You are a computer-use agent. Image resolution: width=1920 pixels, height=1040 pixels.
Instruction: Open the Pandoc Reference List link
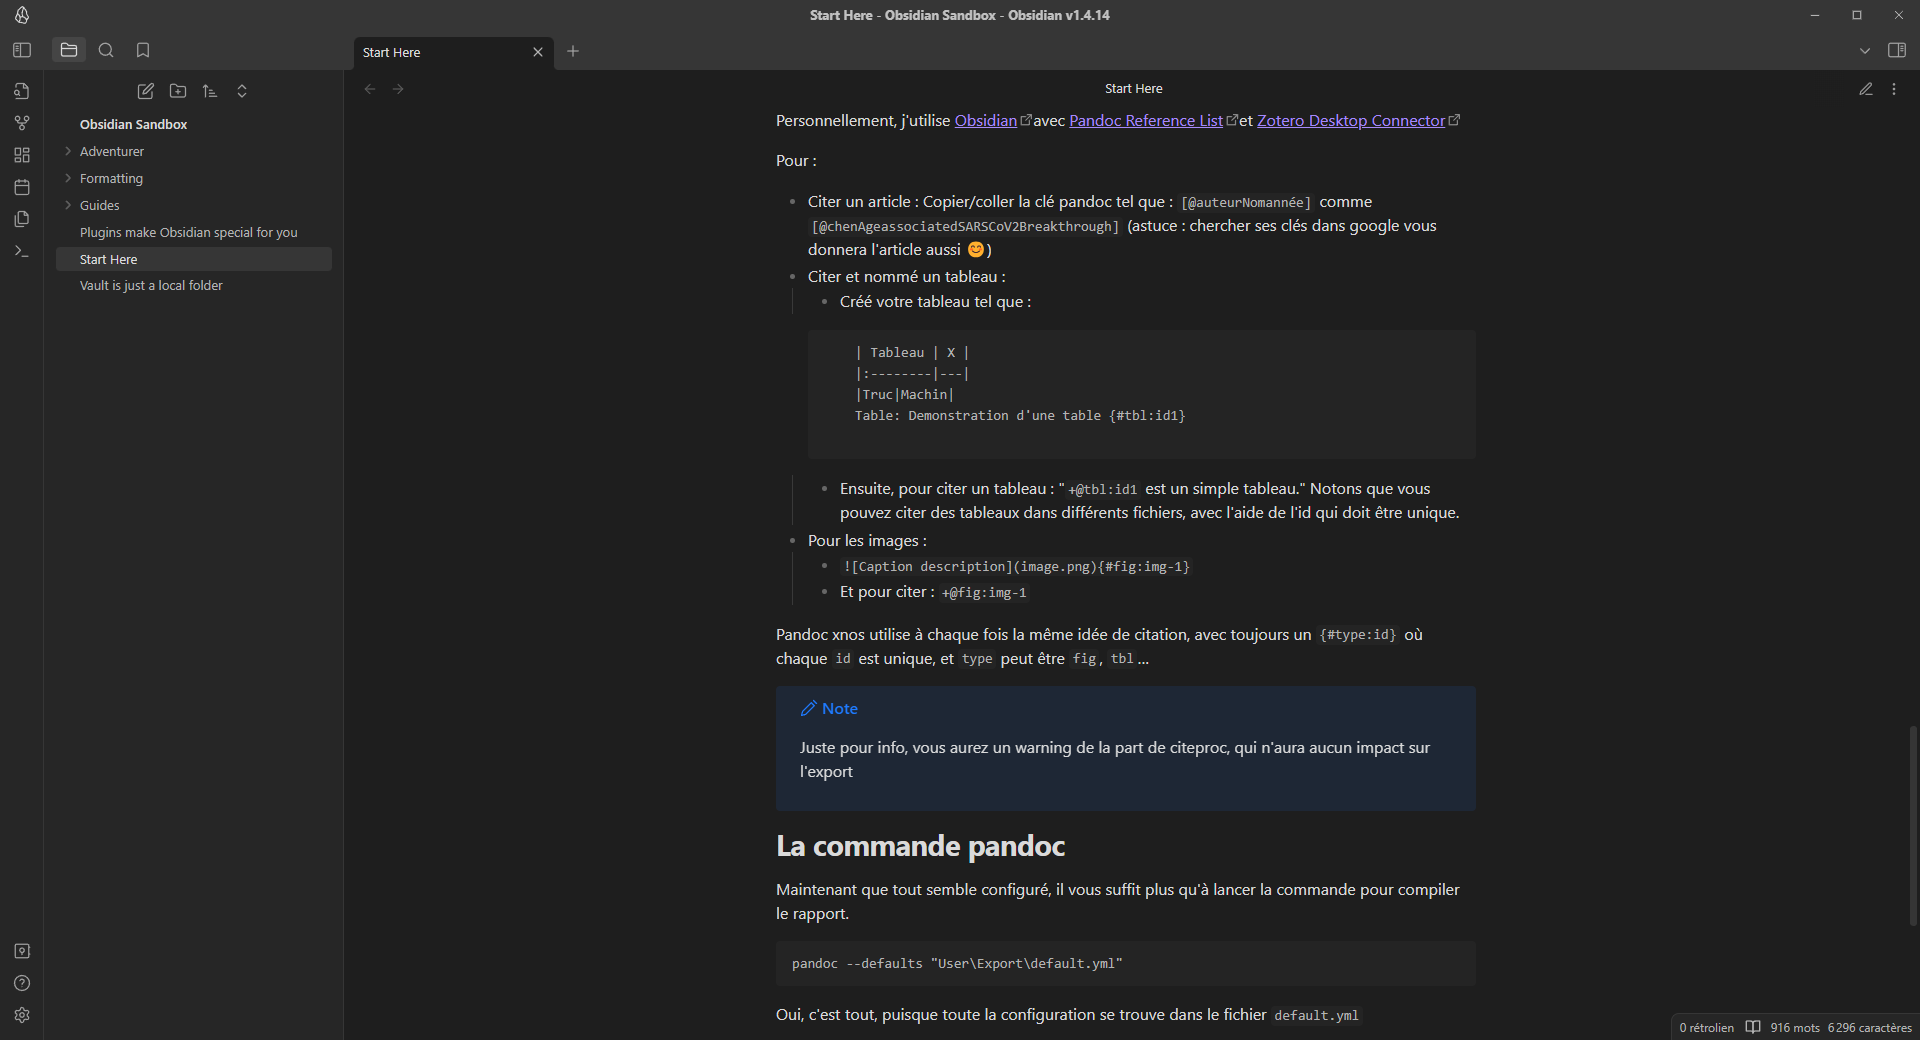click(1146, 120)
